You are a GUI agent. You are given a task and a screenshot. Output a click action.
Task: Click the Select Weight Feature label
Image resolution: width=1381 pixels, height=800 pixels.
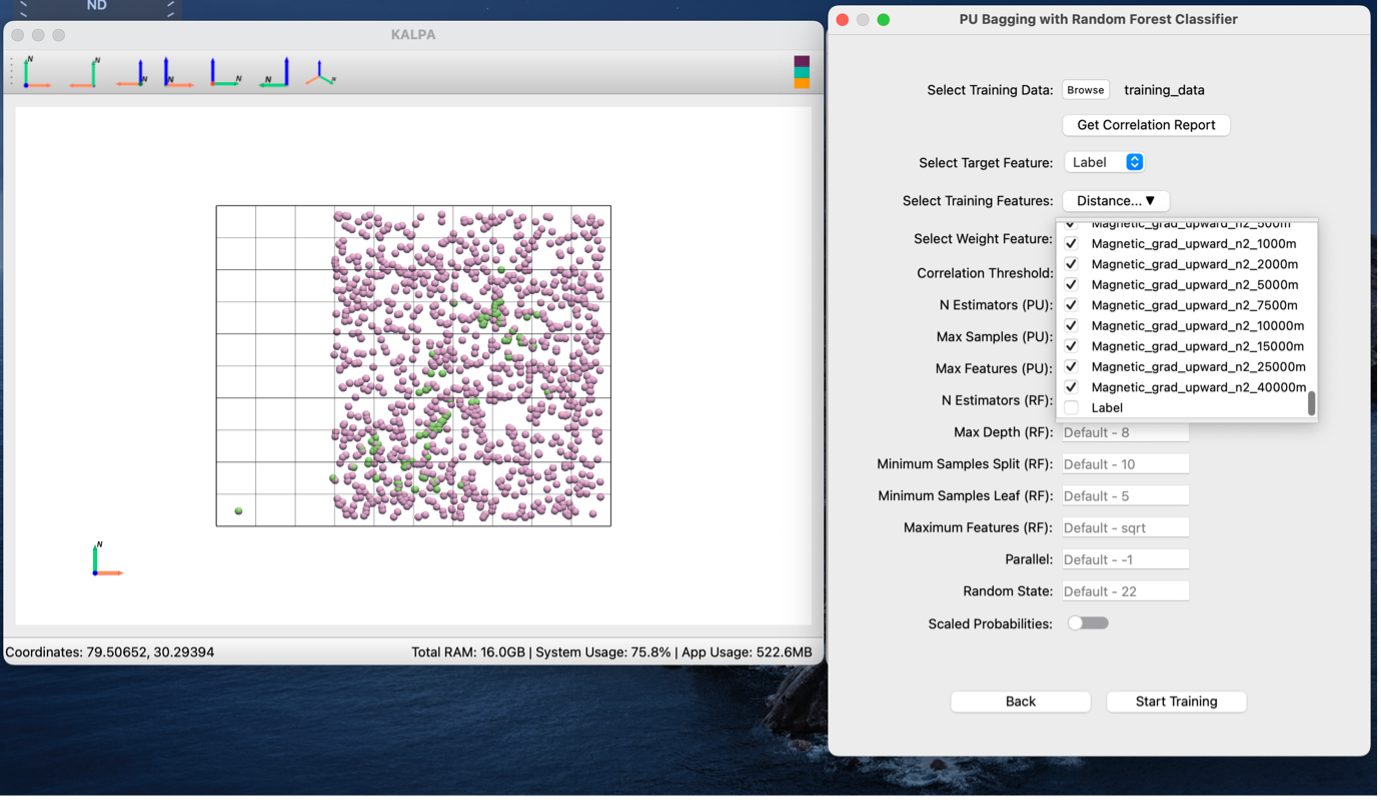pos(983,239)
